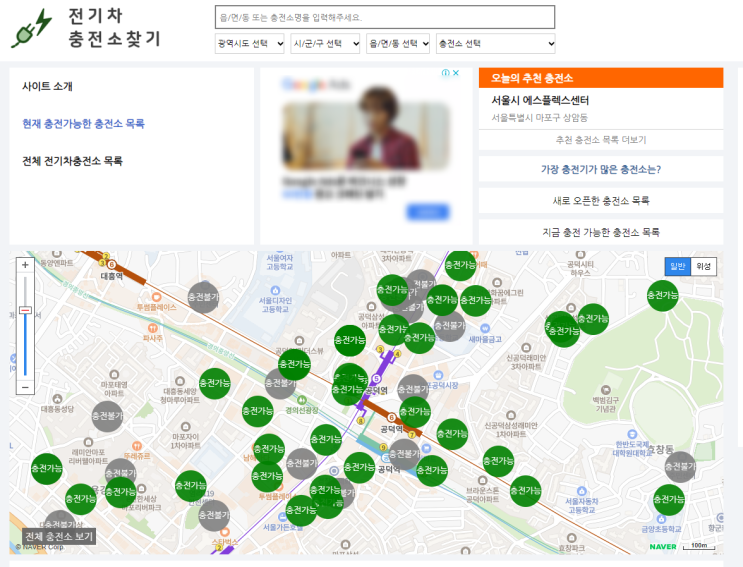The width and height of the screenshot is (743, 567).
Task: Click the ad info icon
Action: click(x=445, y=72)
